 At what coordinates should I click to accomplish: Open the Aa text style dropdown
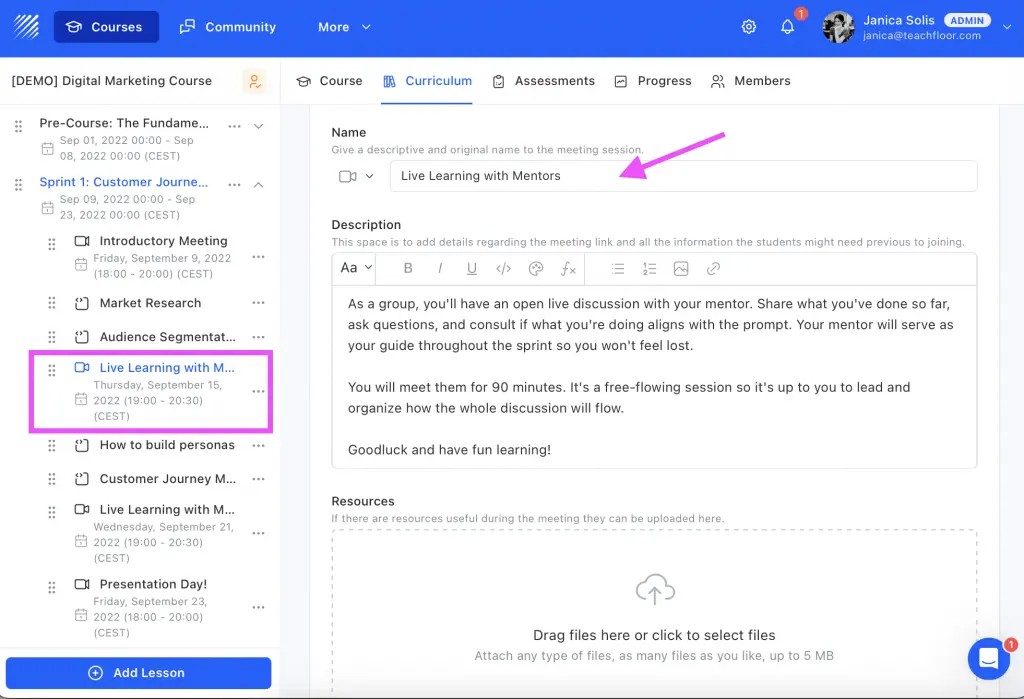[x=356, y=268]
